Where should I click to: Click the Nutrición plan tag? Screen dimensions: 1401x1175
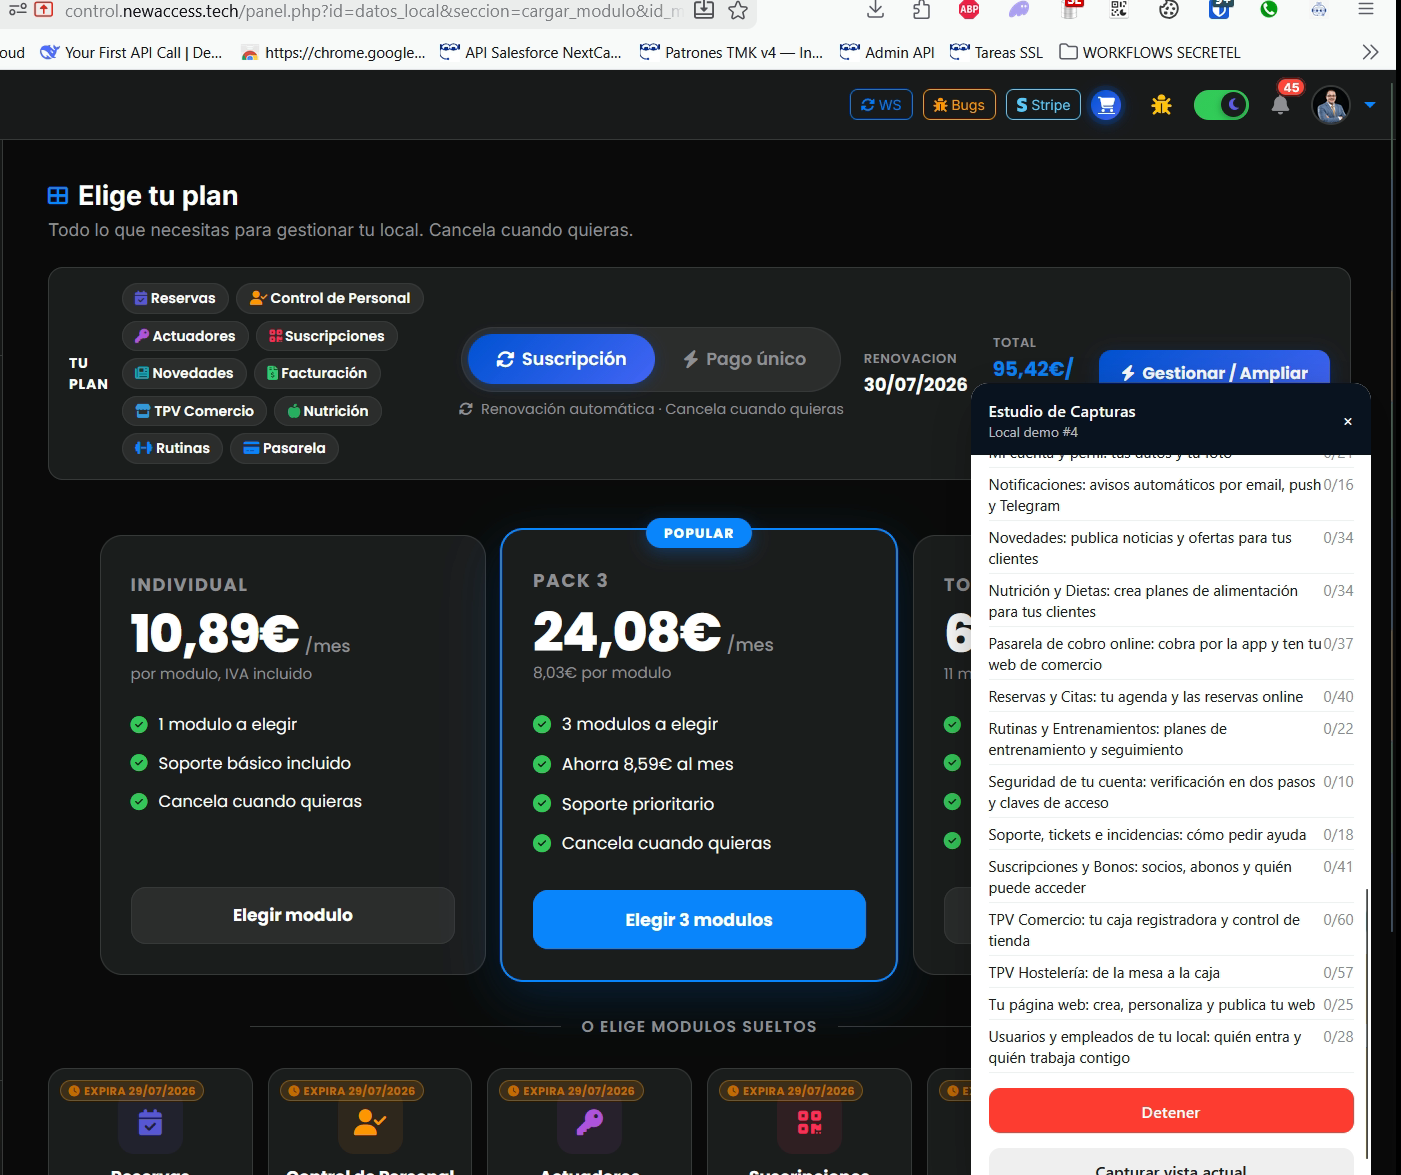coord(328,411)
